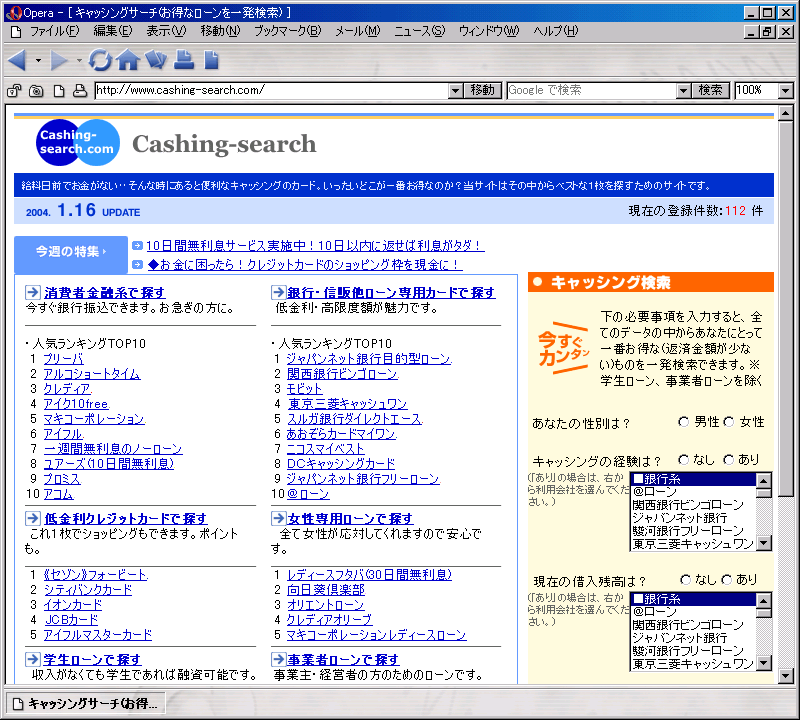Print the page using the large printer icon
The width and height of the screenshot is (800, 720).
[184, 60]
